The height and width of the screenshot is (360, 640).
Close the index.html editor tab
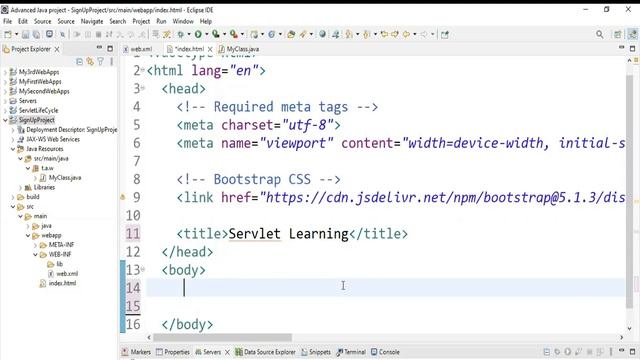tap(210, 49)
